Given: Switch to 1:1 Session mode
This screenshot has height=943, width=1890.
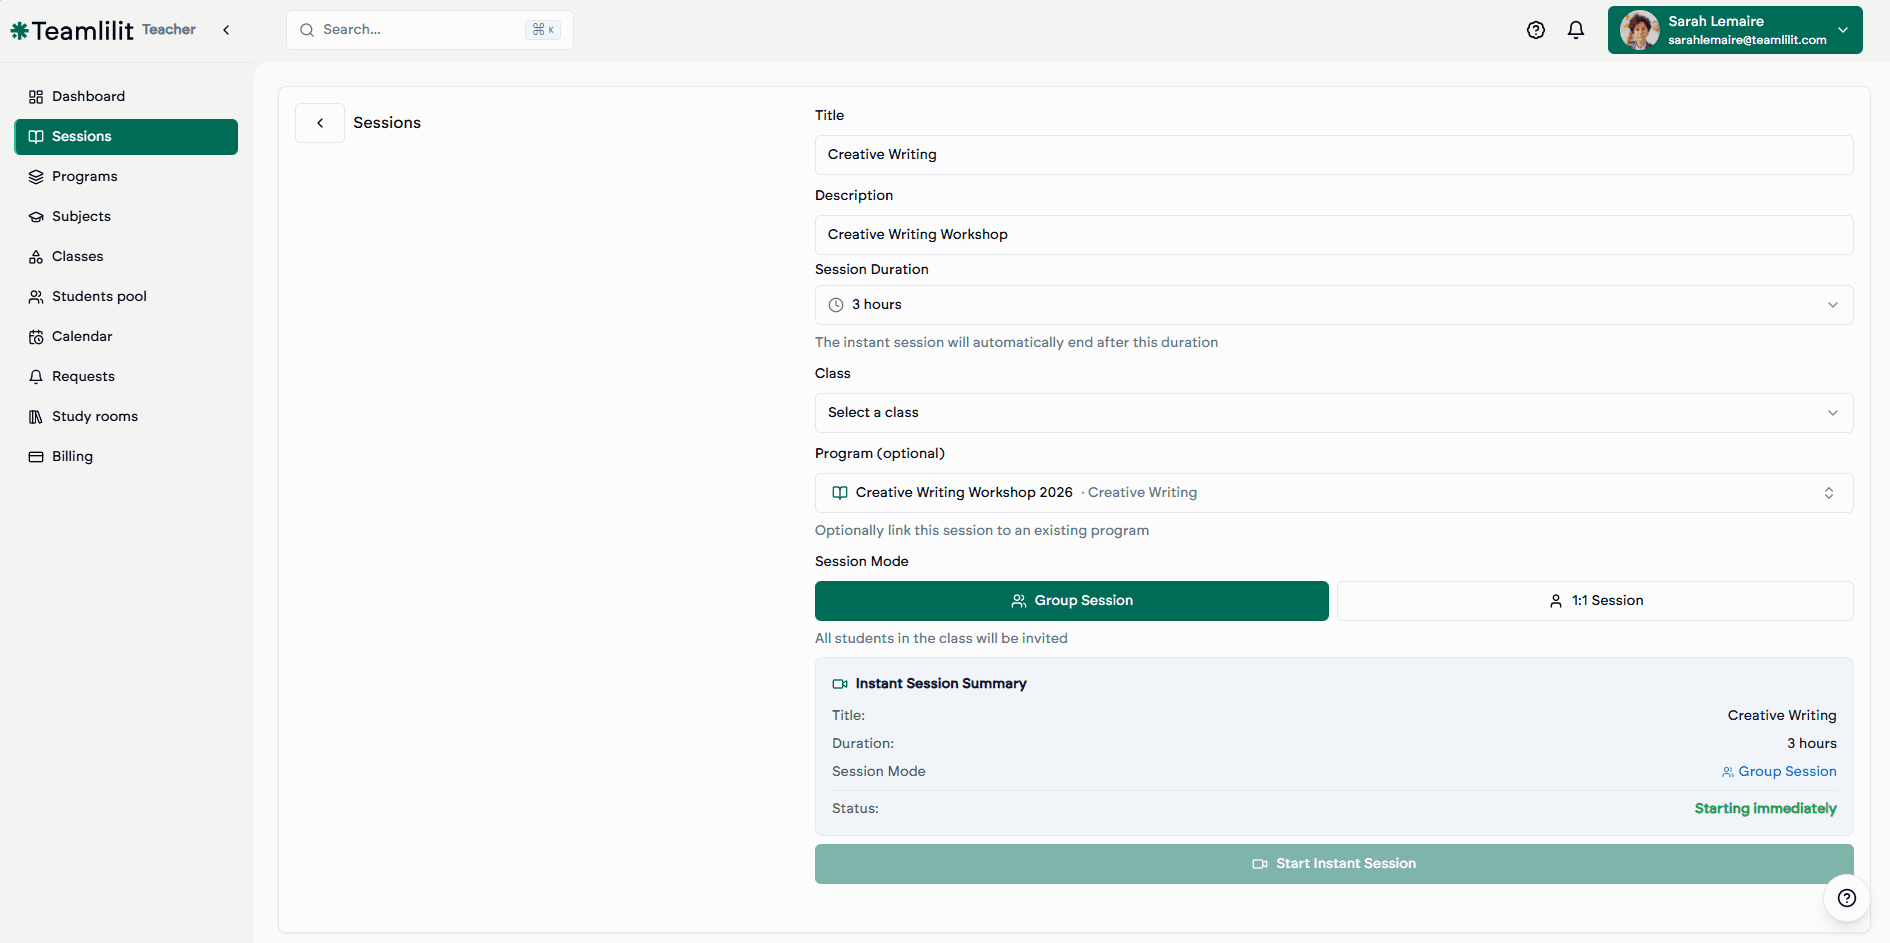Looking at the screenshot, I should pyautogui.click(x=1594, y=601).
